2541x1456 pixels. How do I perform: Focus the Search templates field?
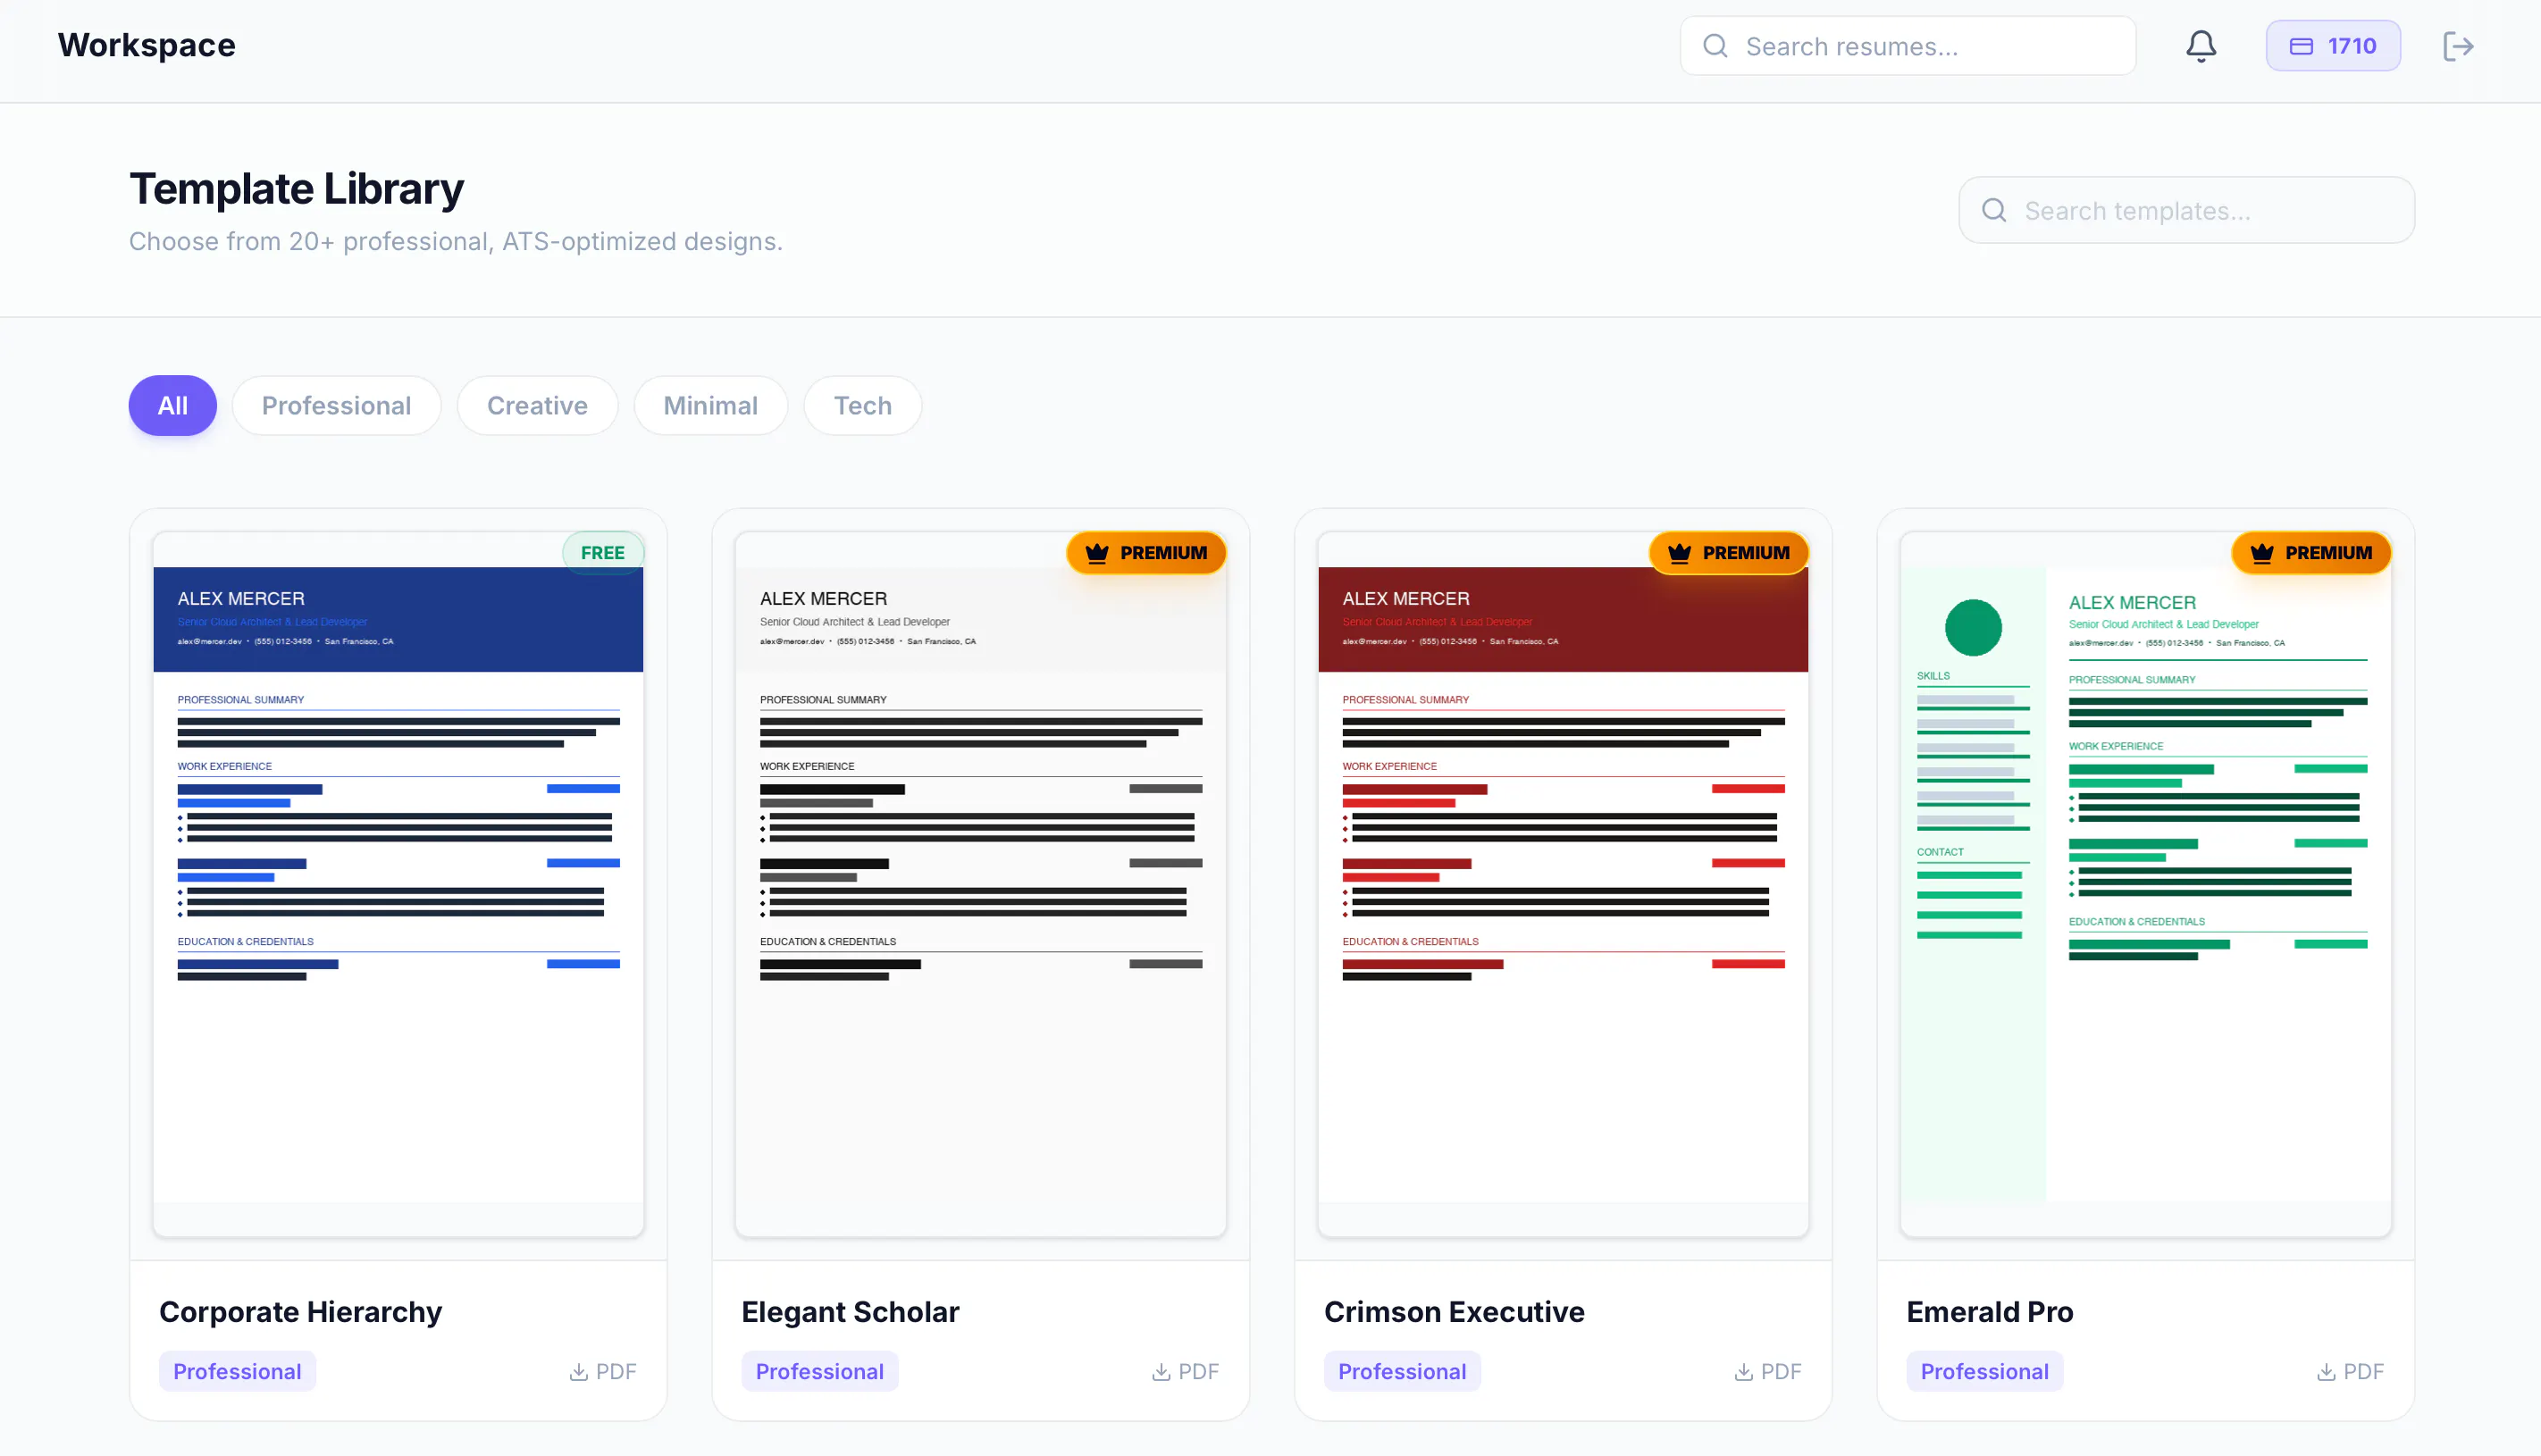[x=2186, y=210]
